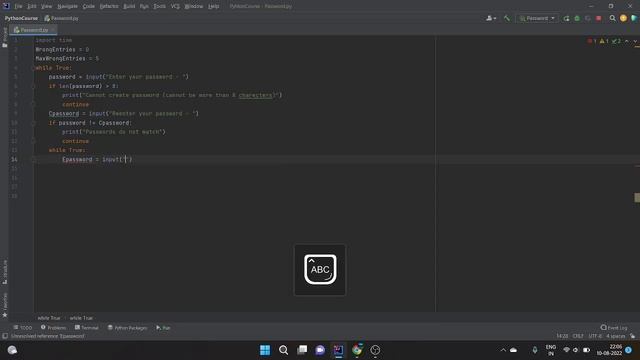Select the Password.py editor tab
Viewport: 640px width, 360px height.
click(33, 30)
